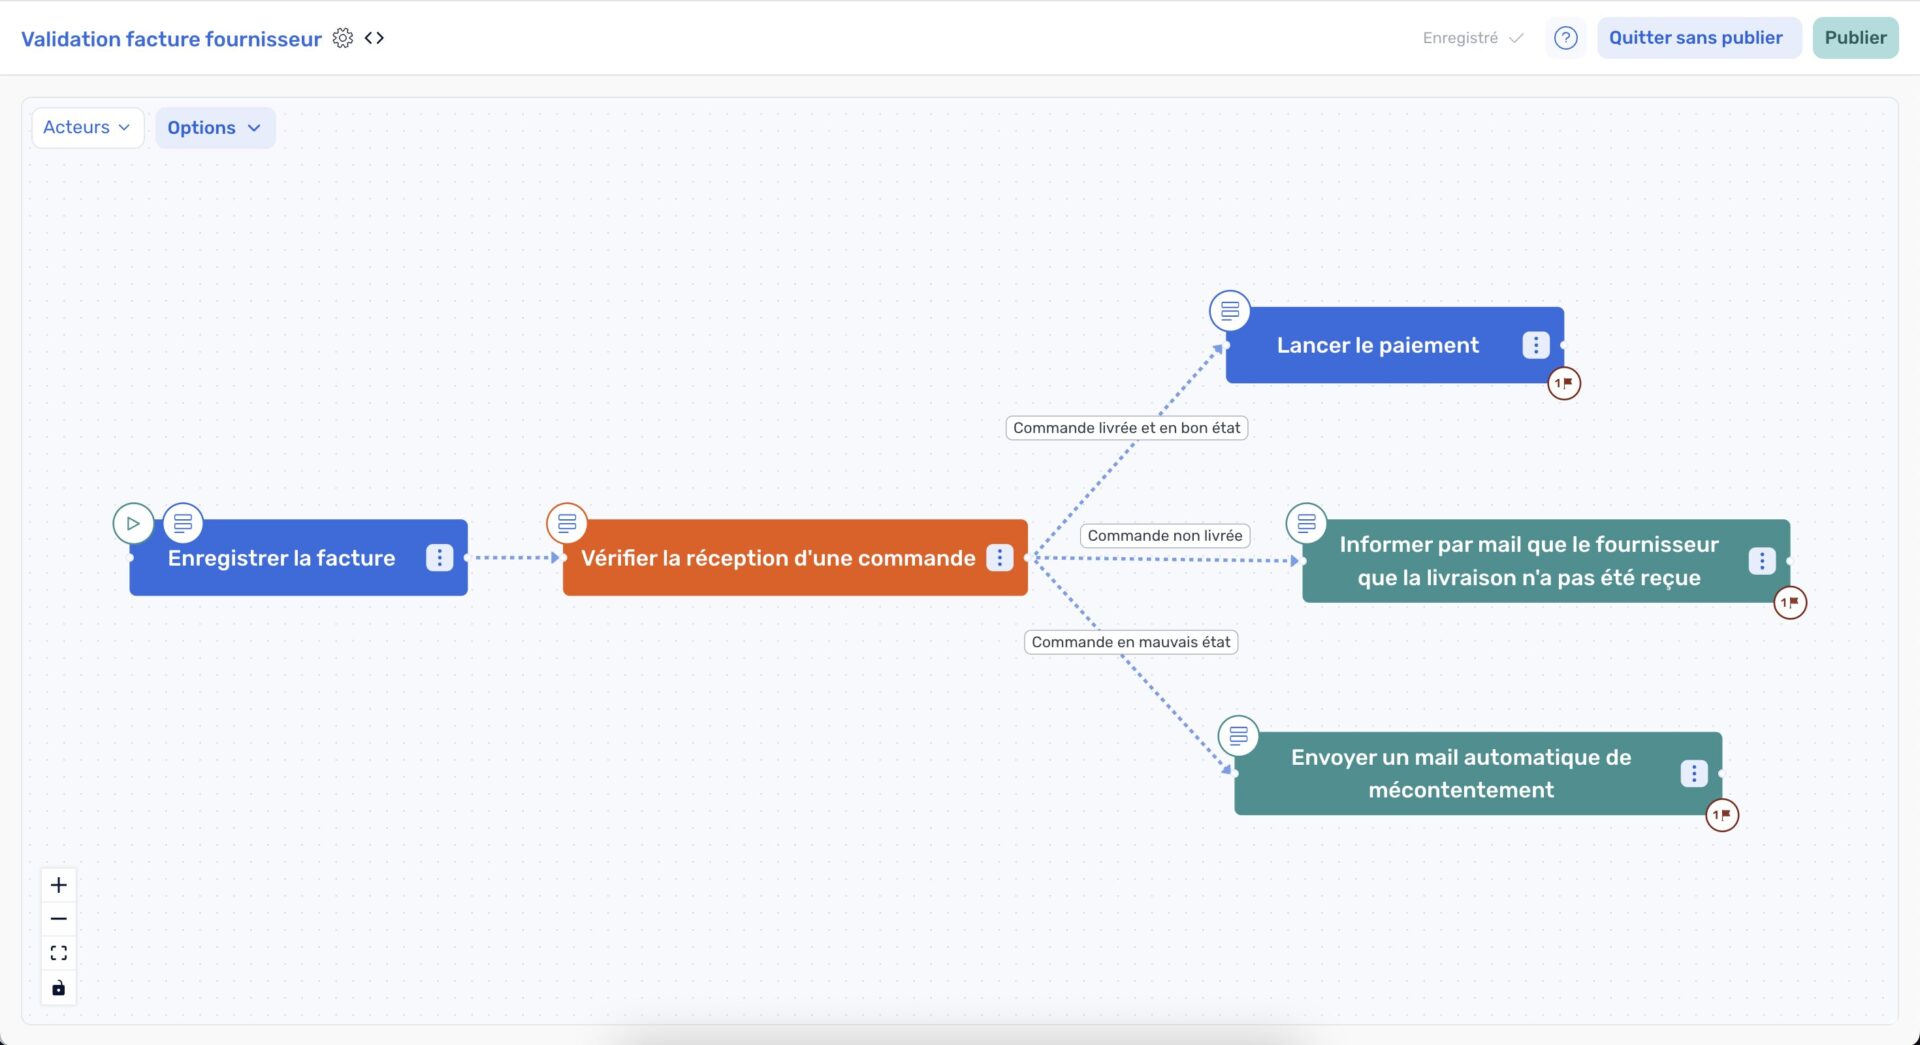The height and width of the screenshot is (1045, 1920).
Task: Click the code view brackets icon
Action: [x=374, y=38]
